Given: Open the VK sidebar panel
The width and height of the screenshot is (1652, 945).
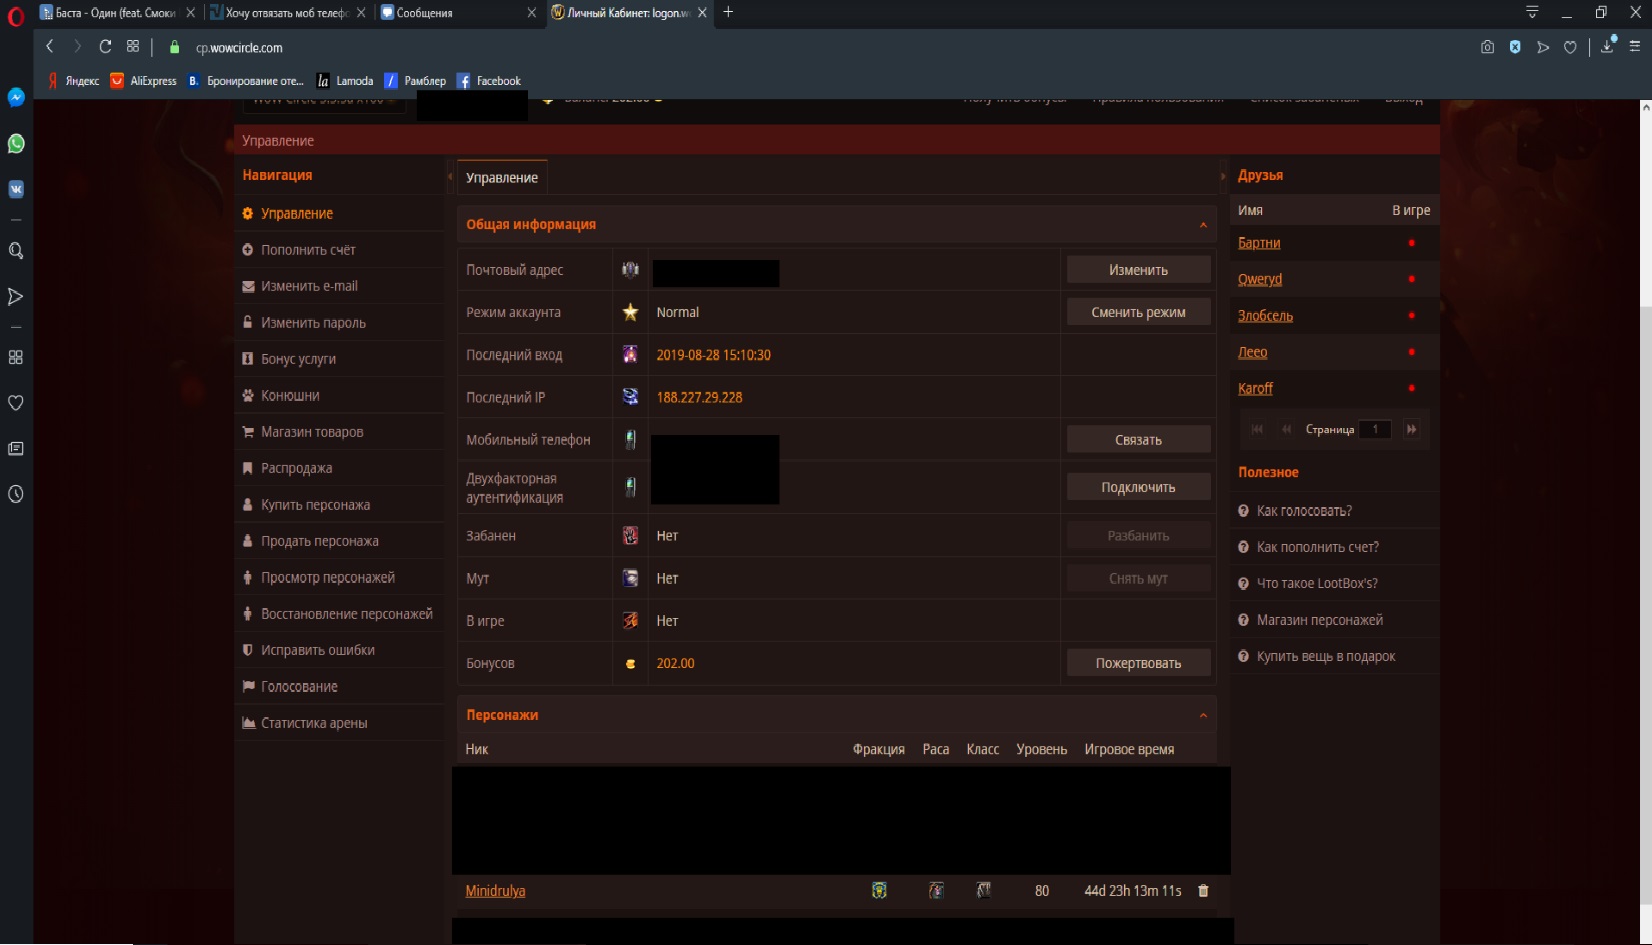Looking at the screenshot, I should (x=16, y=189).
